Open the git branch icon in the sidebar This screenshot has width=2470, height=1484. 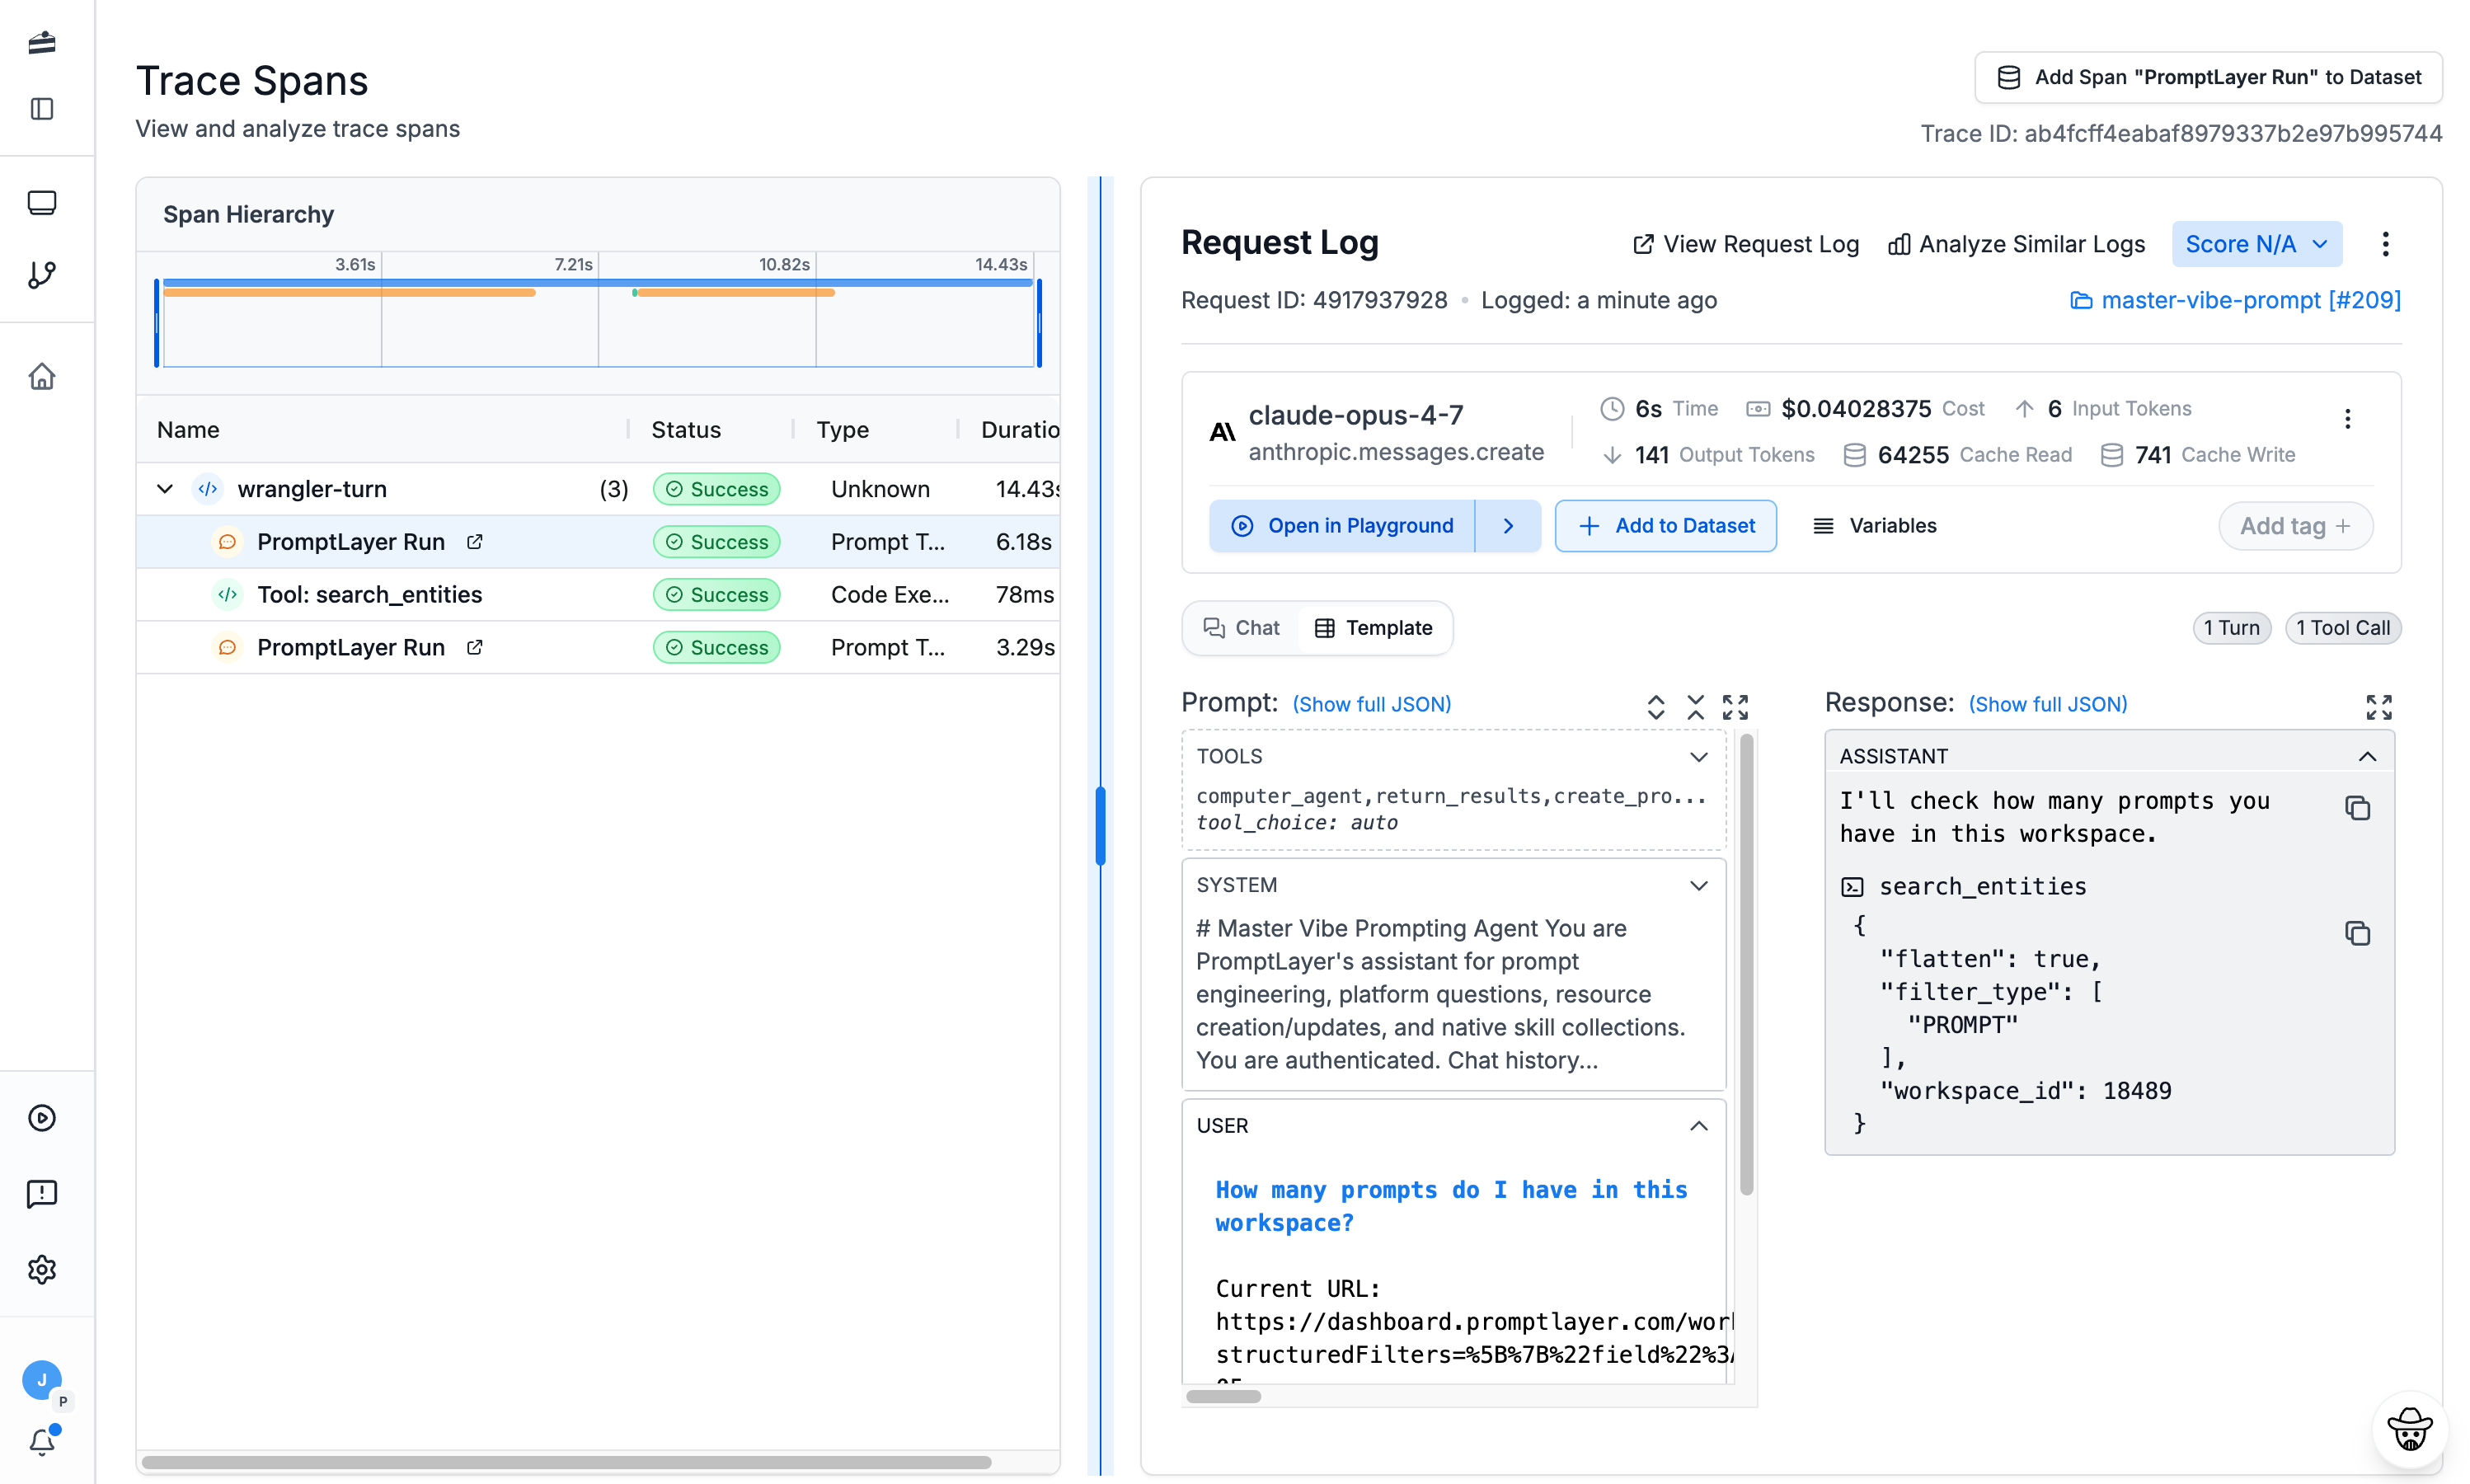[x=42, y=275]
